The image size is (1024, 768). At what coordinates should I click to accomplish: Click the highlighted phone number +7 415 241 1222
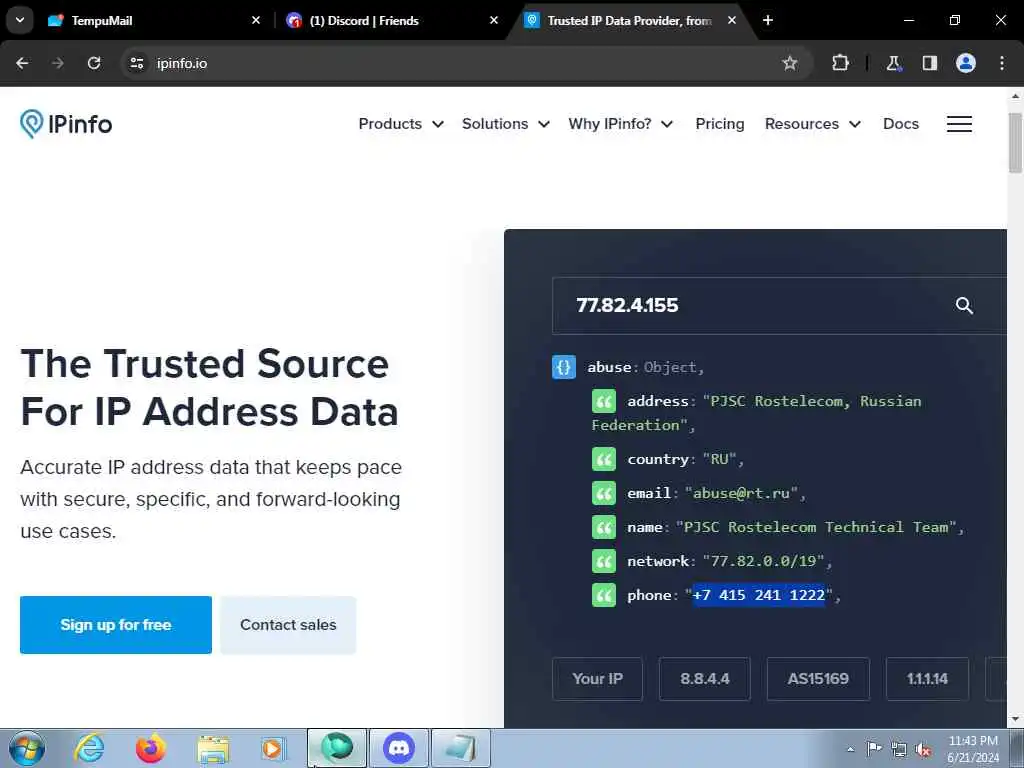(758, 595)
